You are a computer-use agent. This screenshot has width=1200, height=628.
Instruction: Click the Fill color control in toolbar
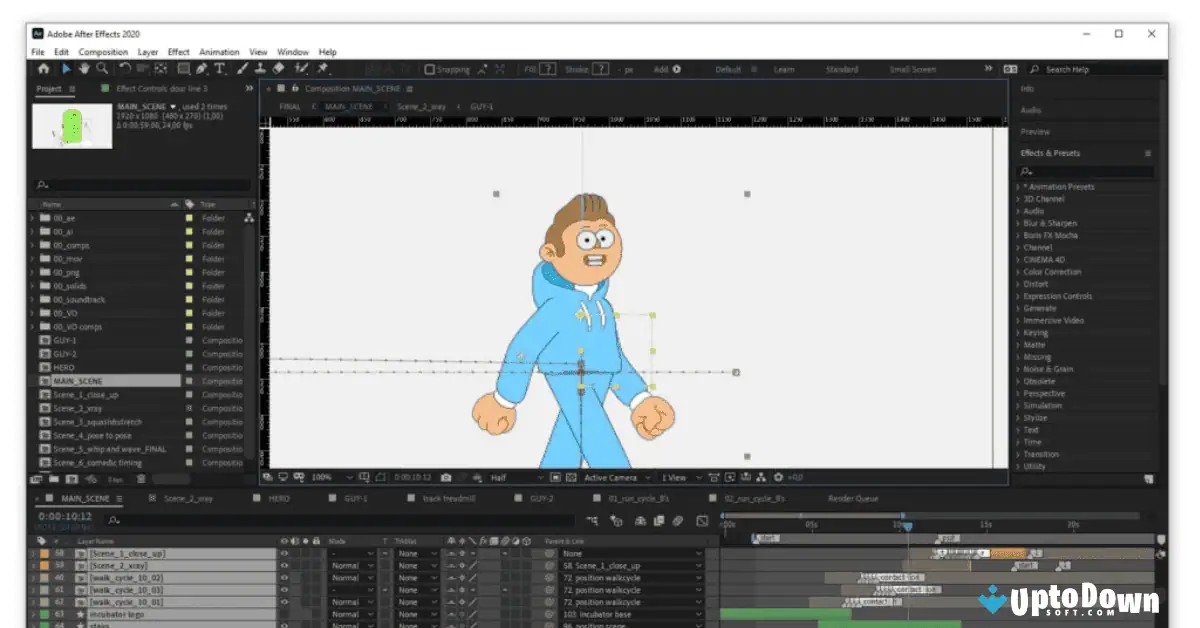[547, 68]
